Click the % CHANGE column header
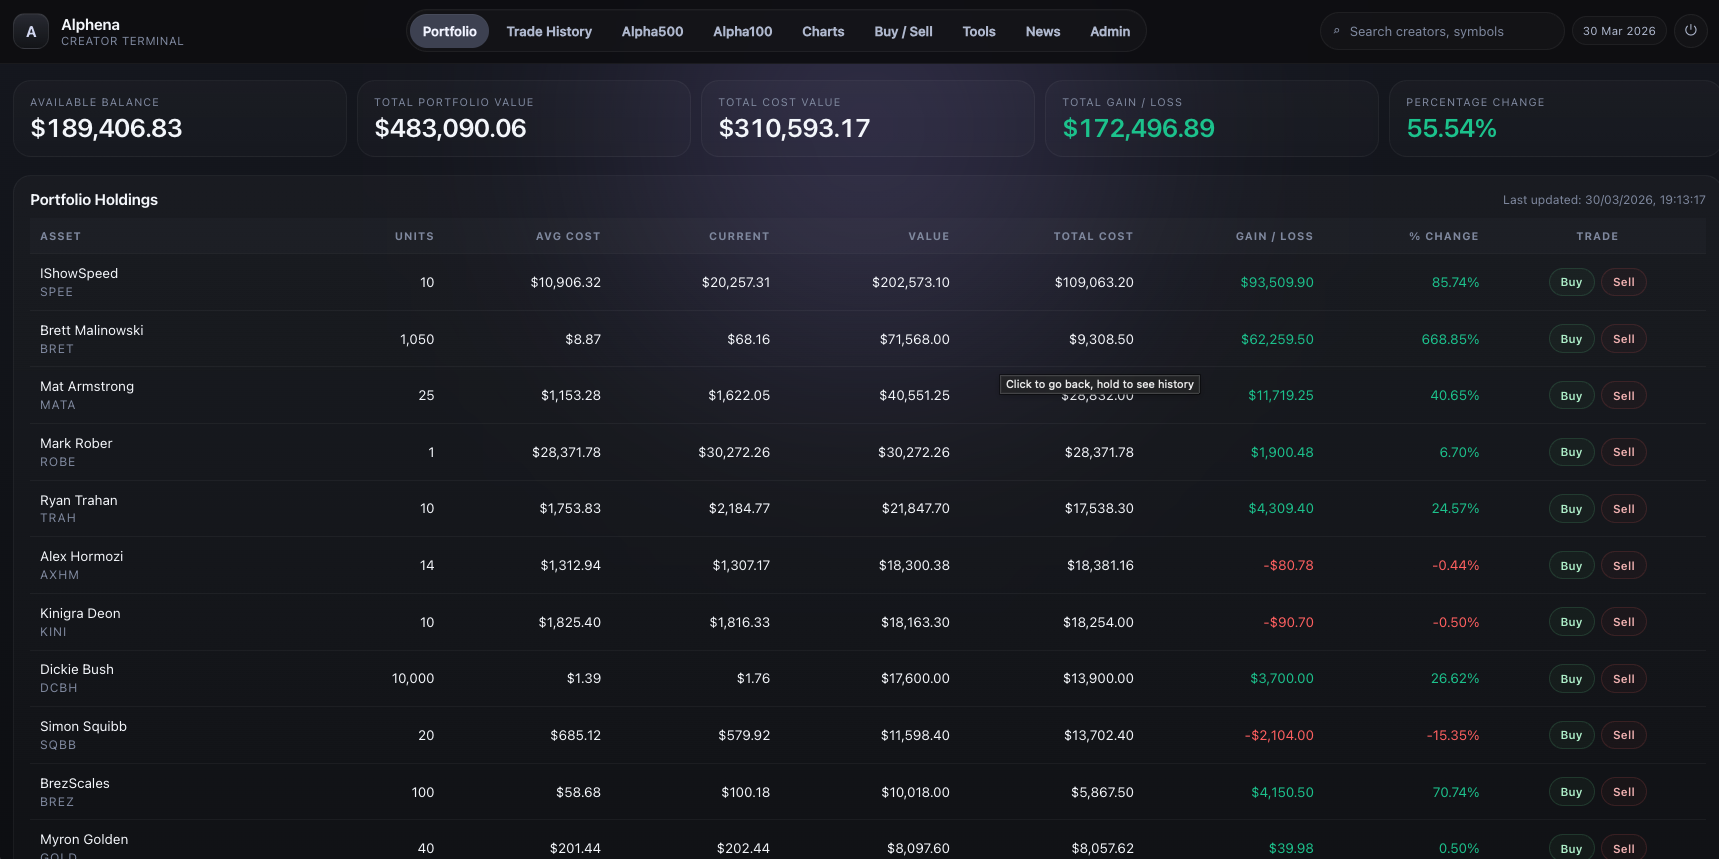Viewport: 1719px width, 859px height. tap(1444, 237)
